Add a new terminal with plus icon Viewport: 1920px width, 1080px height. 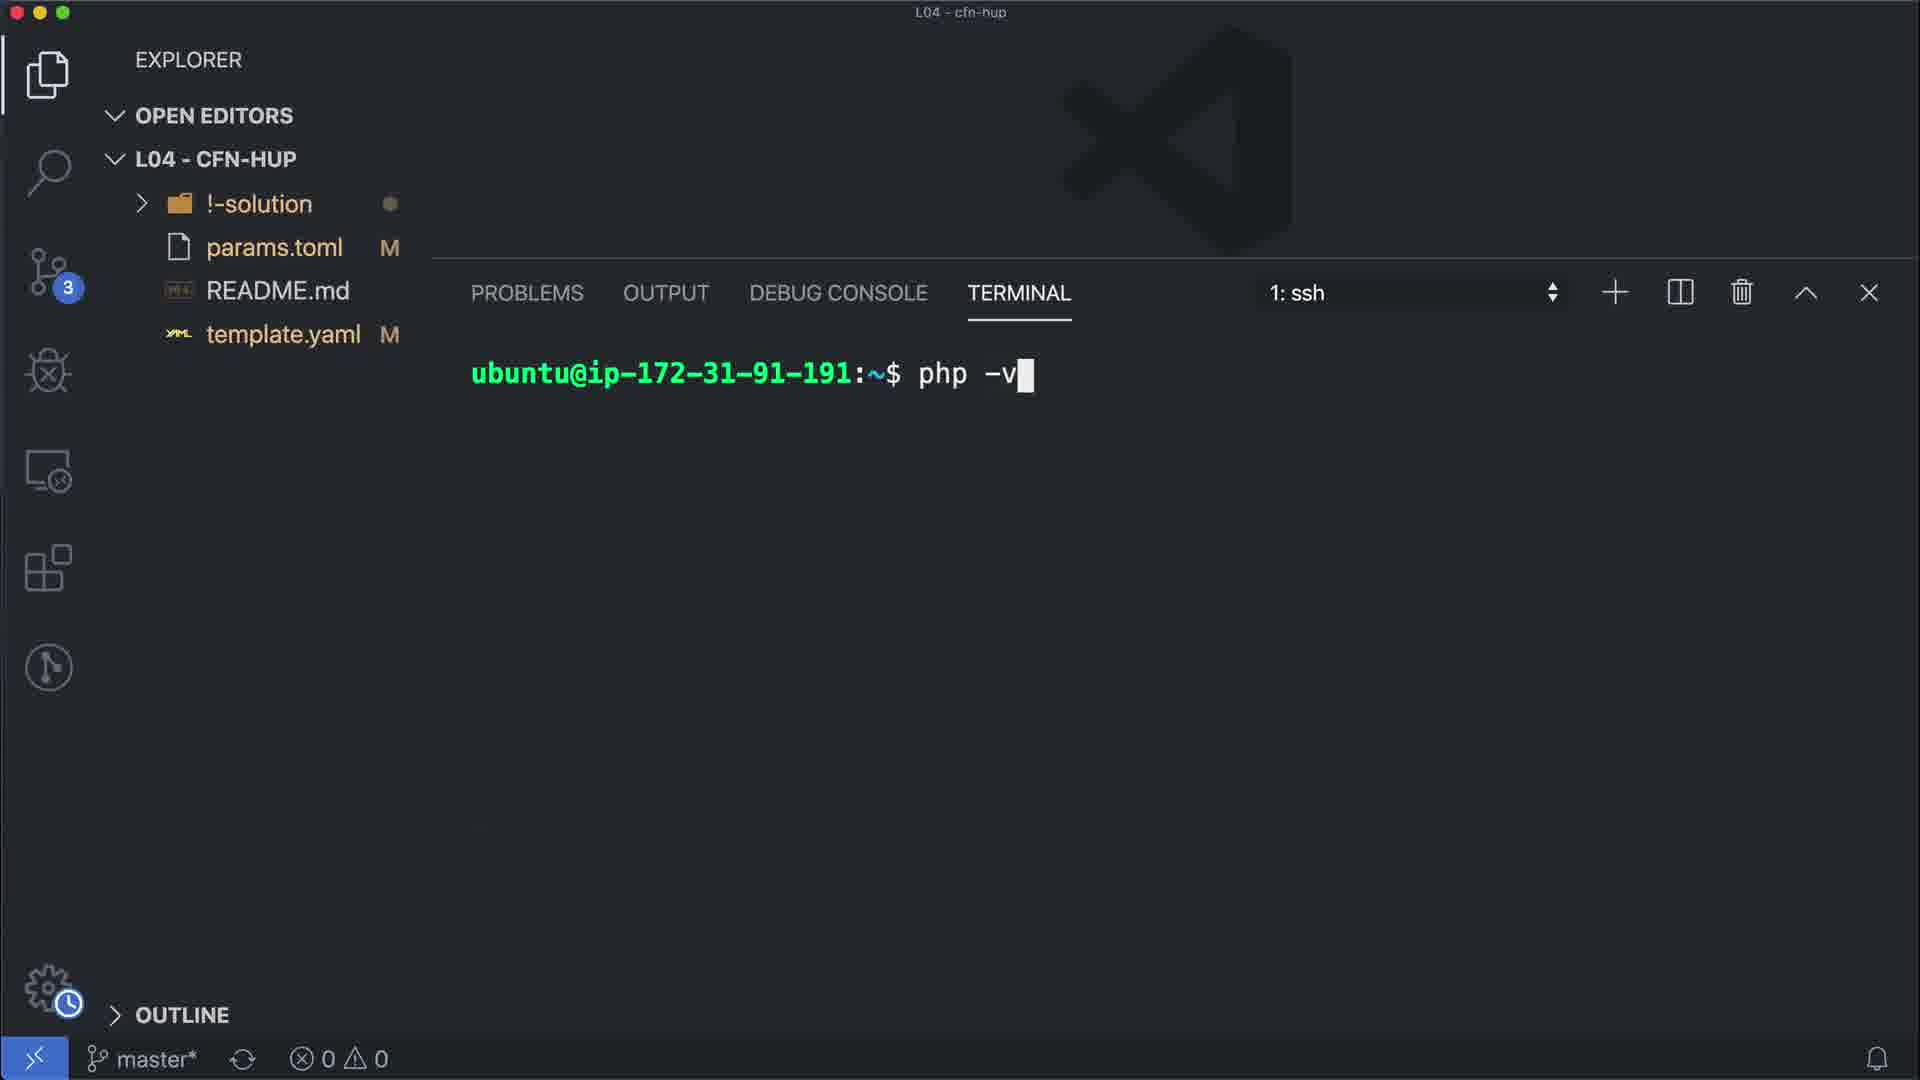(1615, 292)
